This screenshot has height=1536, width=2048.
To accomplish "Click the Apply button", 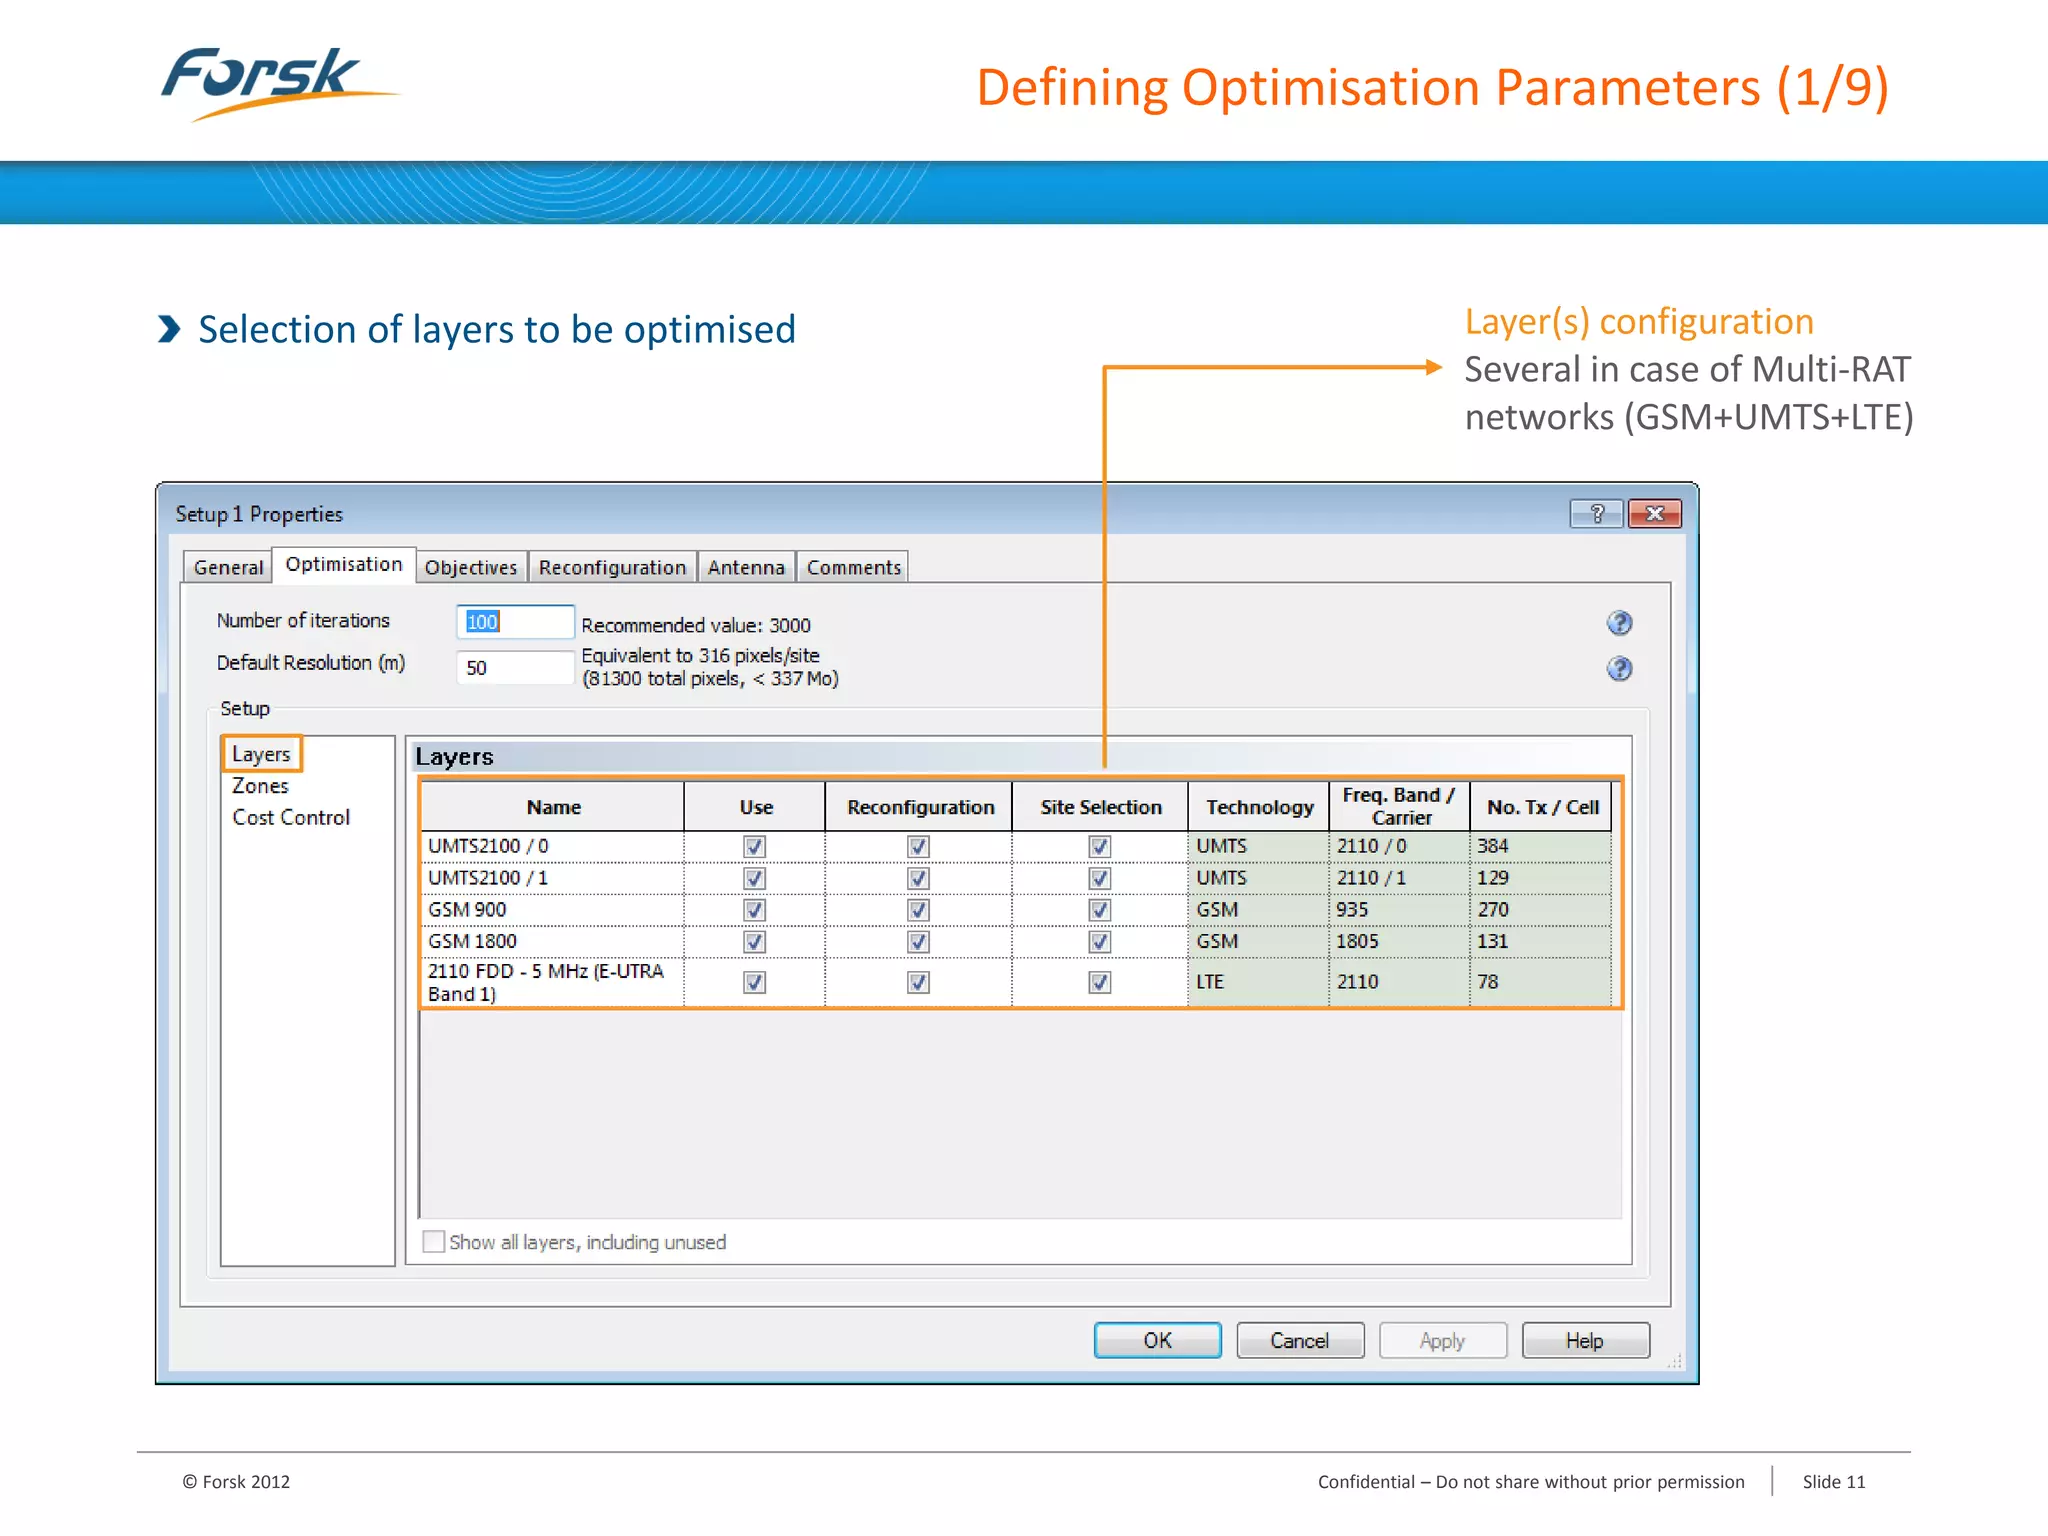I will (x=1442, y=1340).
